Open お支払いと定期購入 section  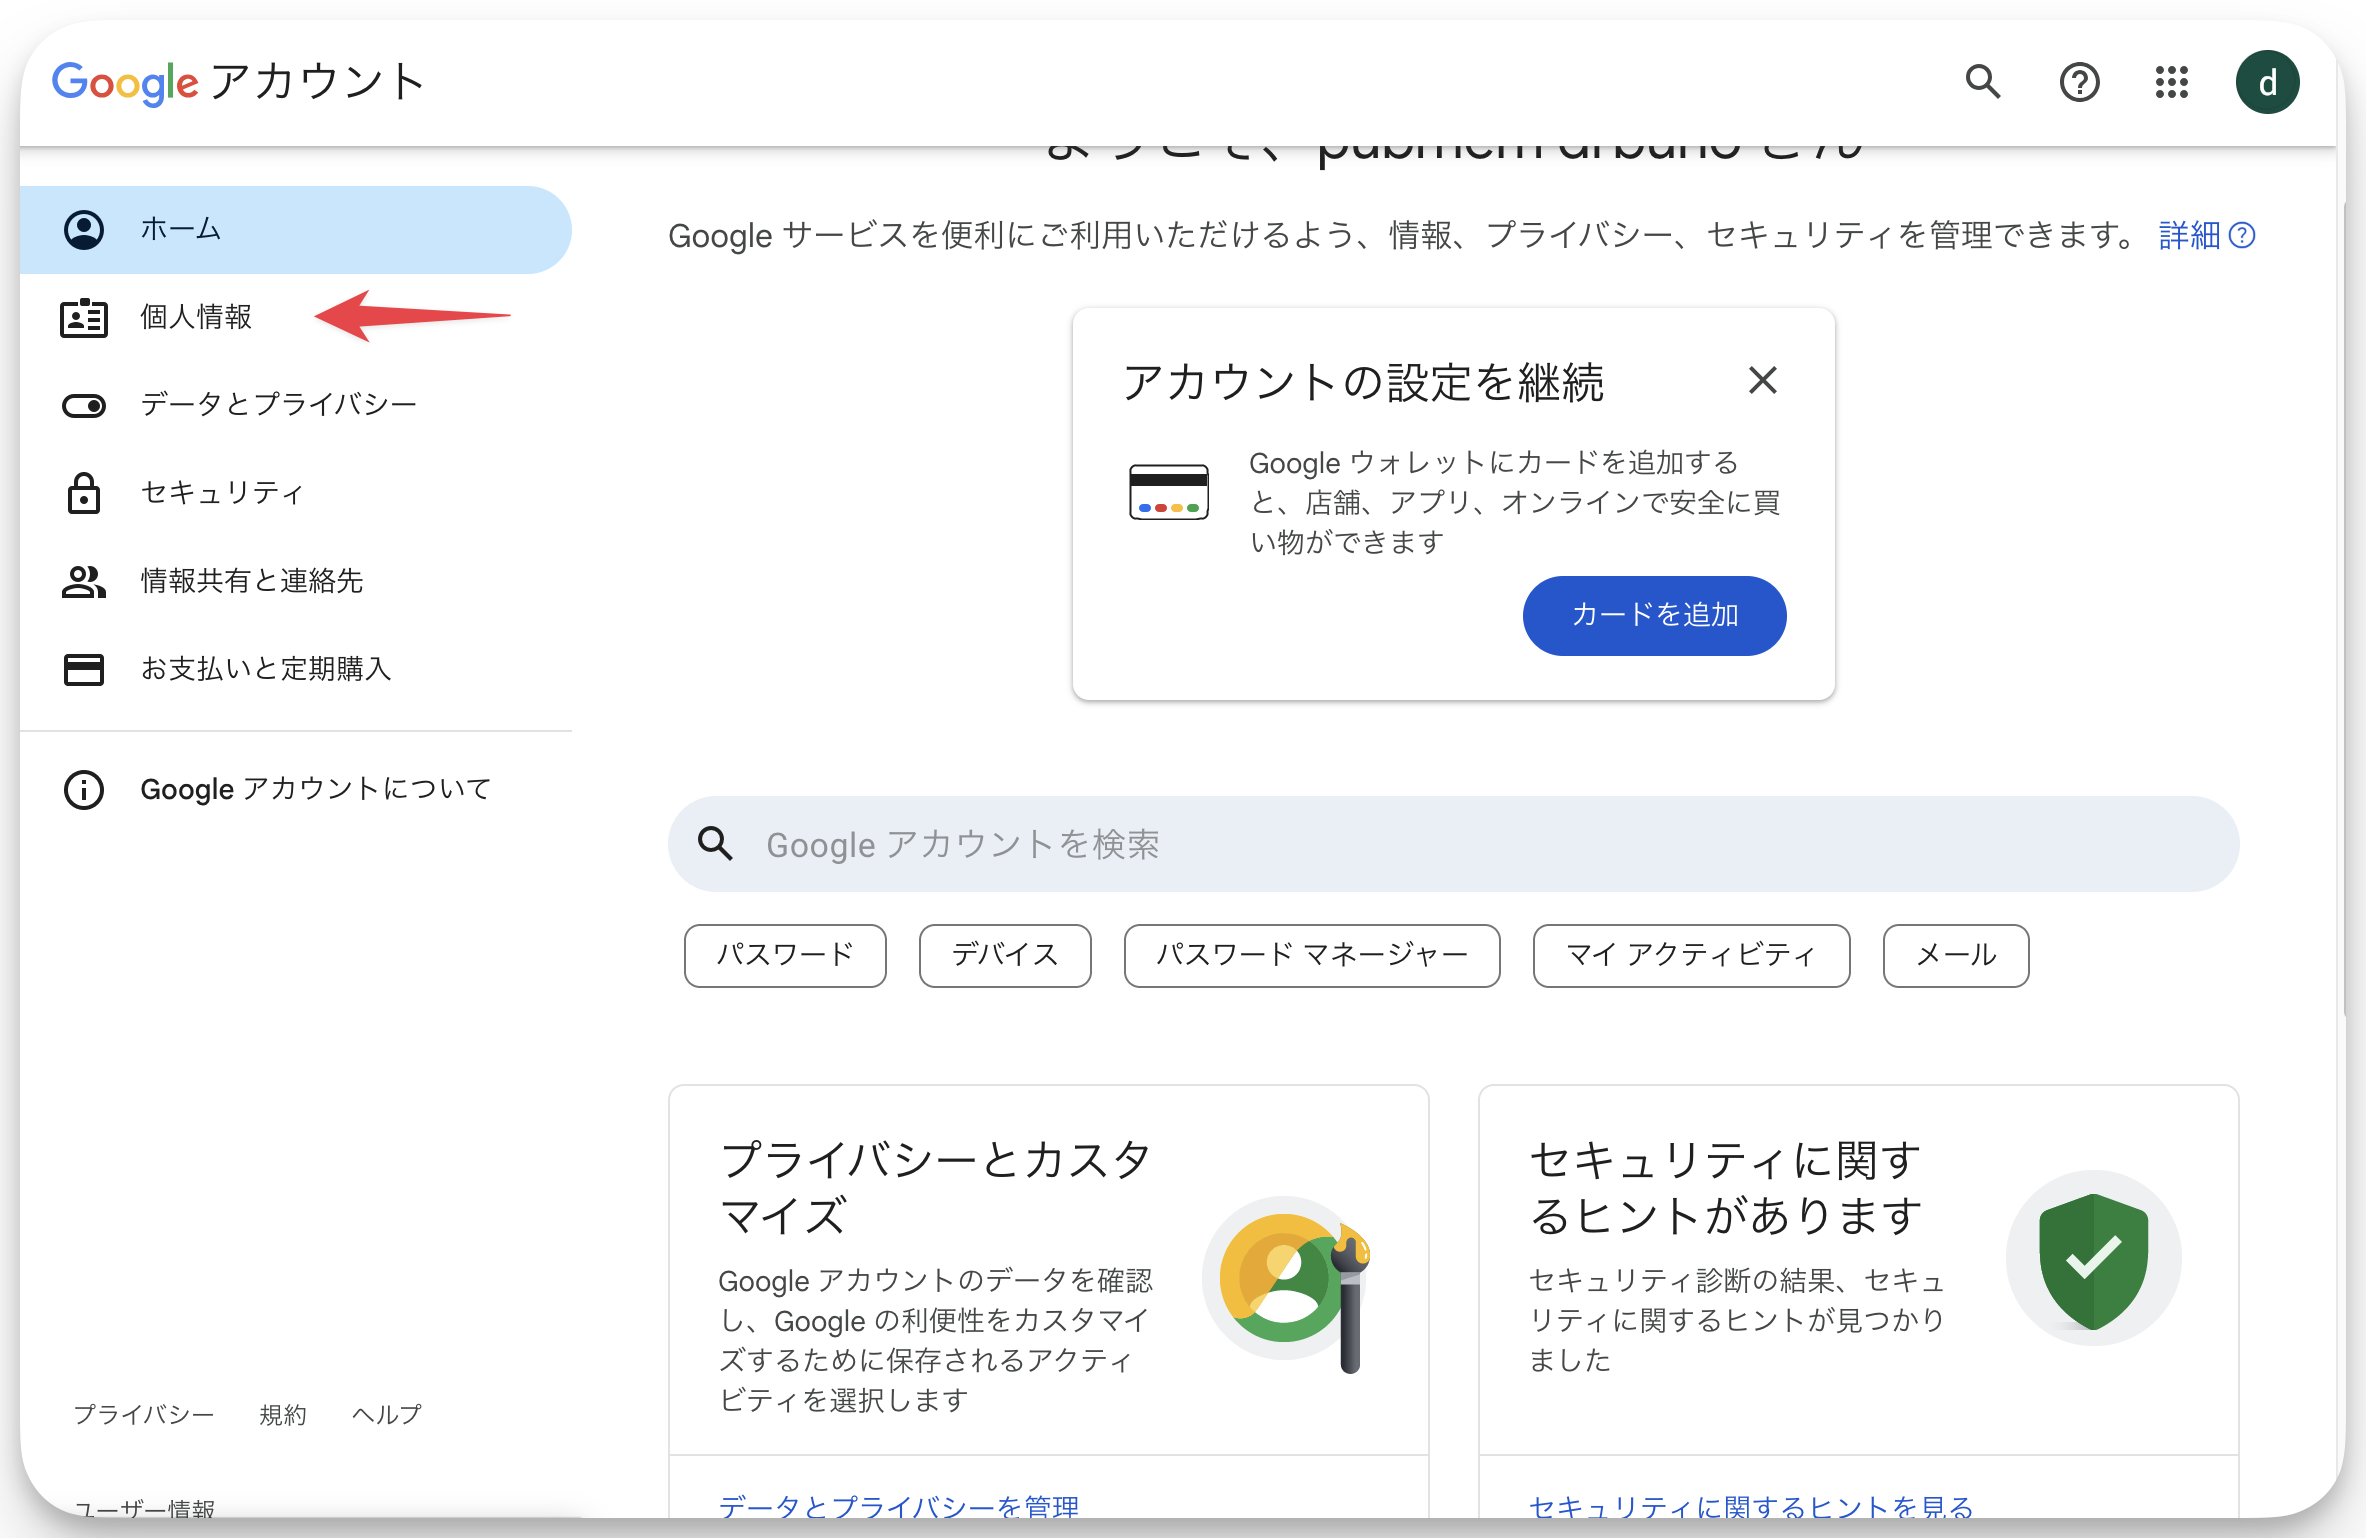pos(295,669)
